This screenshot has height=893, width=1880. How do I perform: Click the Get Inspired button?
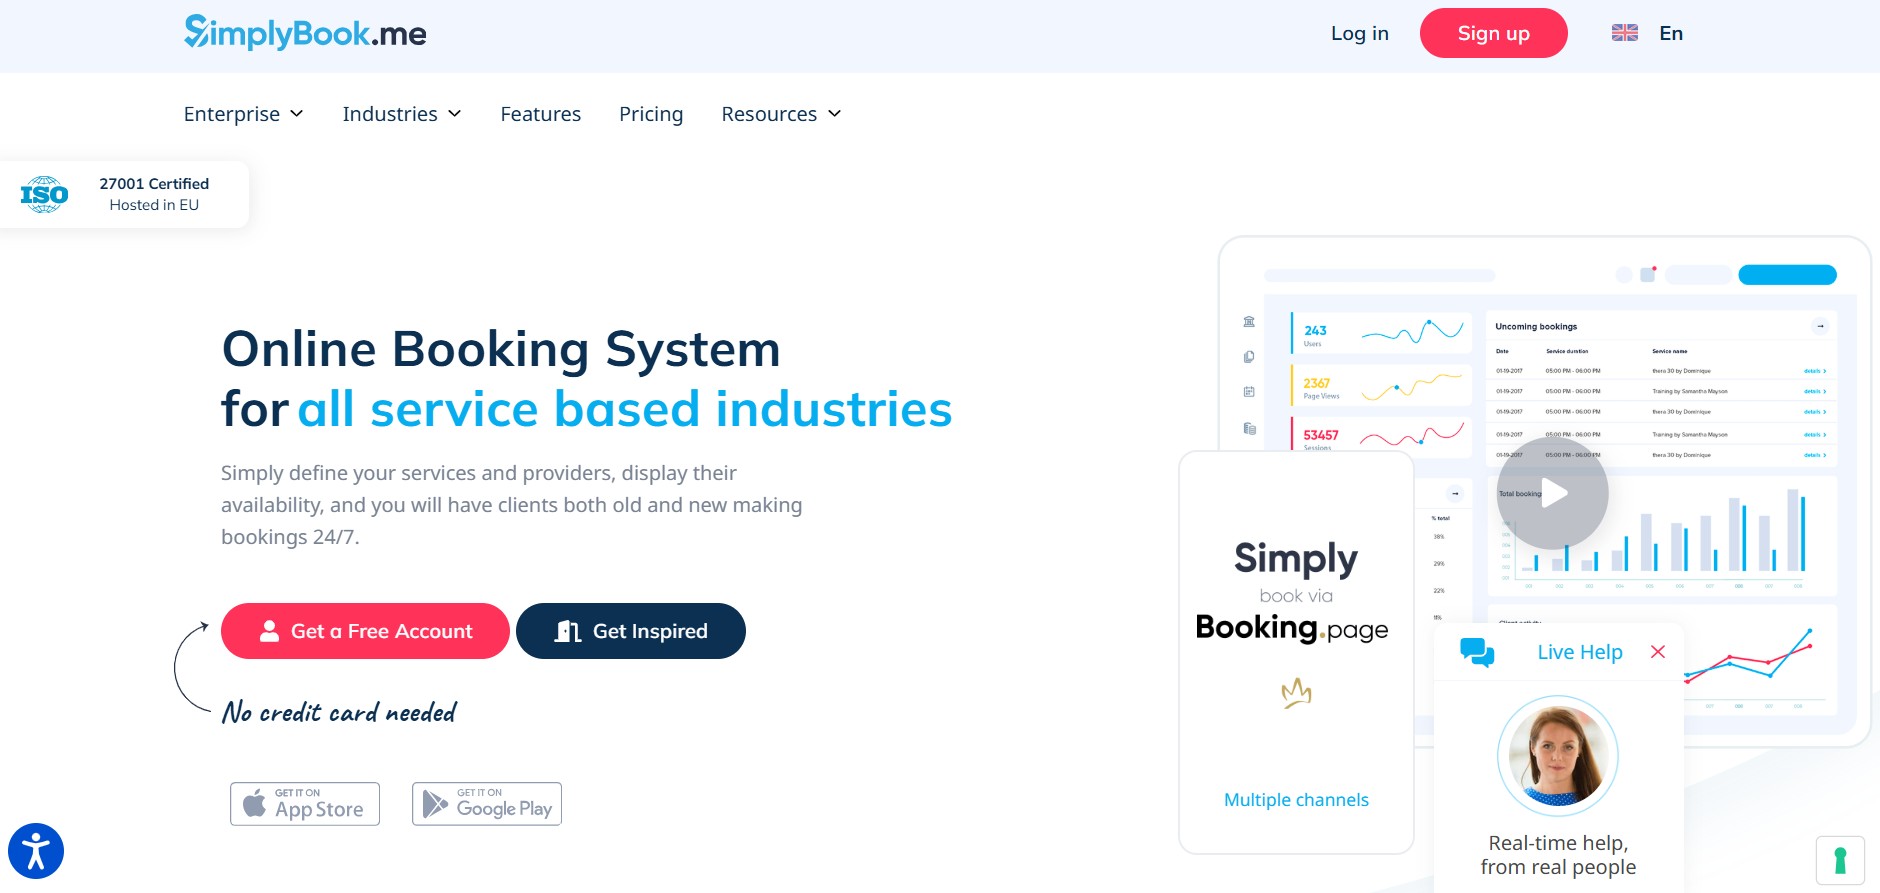(631, 631)
